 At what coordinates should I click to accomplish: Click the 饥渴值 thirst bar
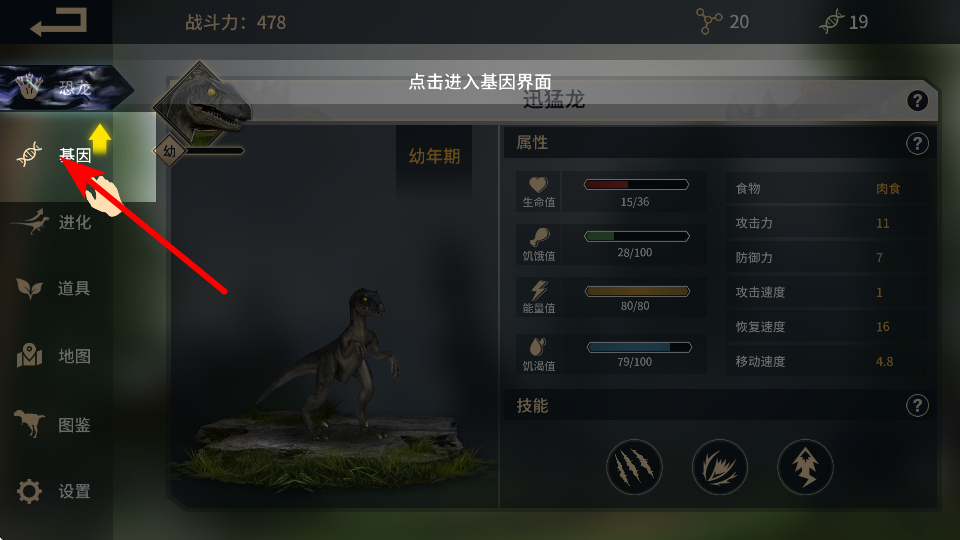(639, 347)
